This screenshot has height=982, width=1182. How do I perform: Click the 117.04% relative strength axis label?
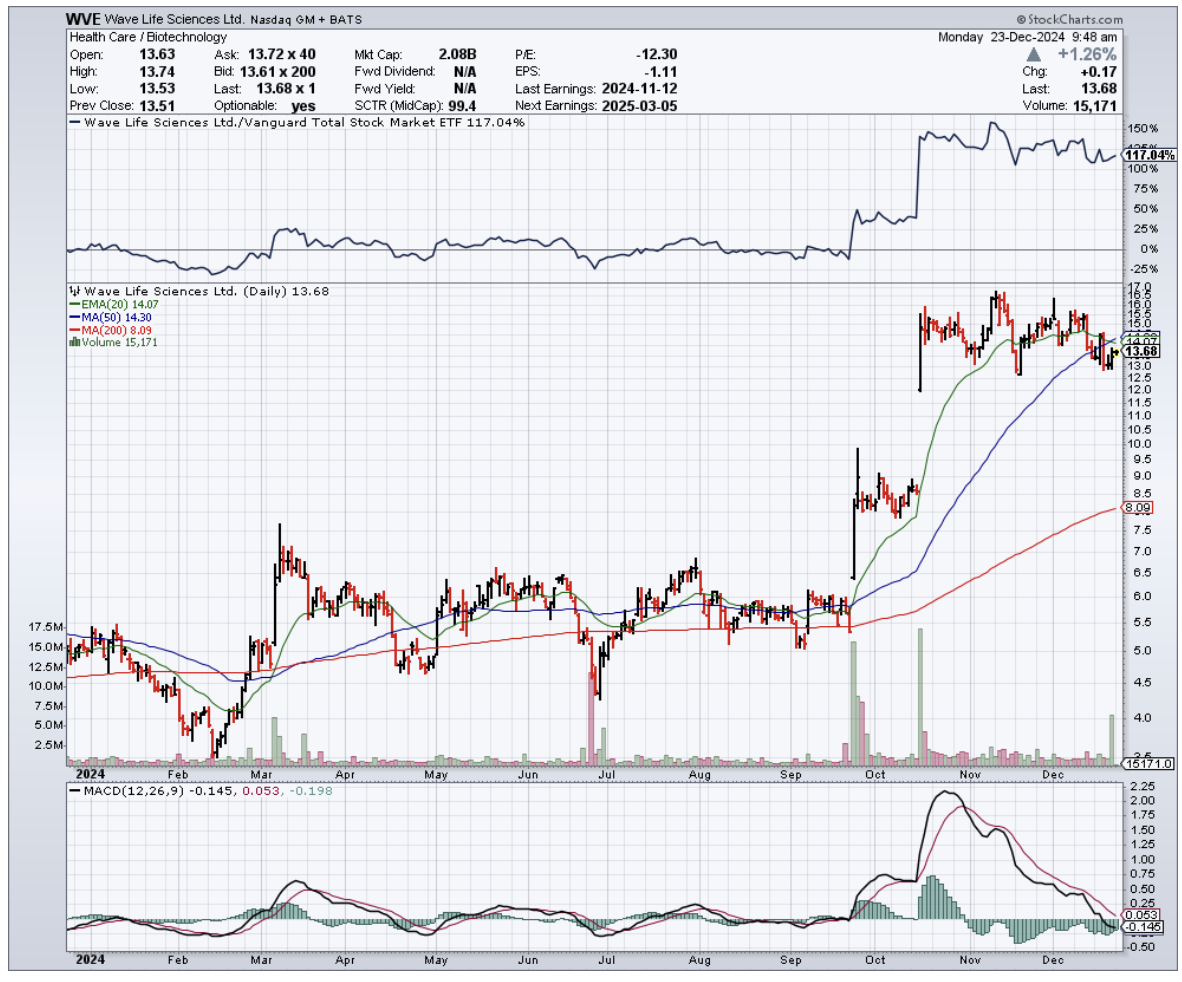click(x=1148, y=156)
